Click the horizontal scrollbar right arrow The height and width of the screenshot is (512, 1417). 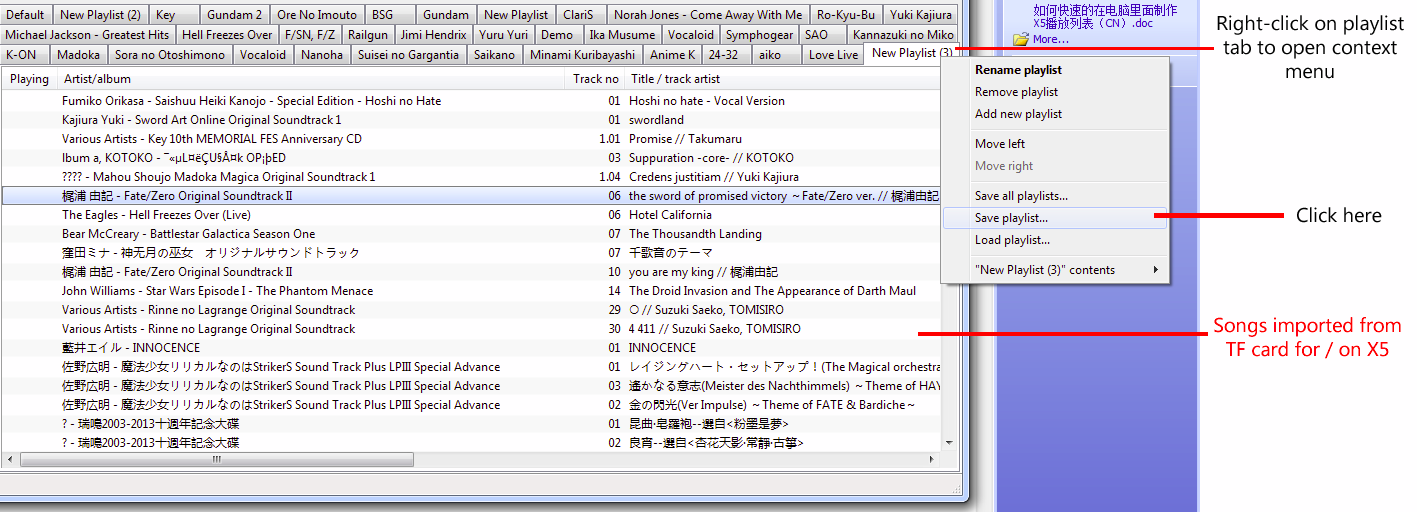[931, 460]
